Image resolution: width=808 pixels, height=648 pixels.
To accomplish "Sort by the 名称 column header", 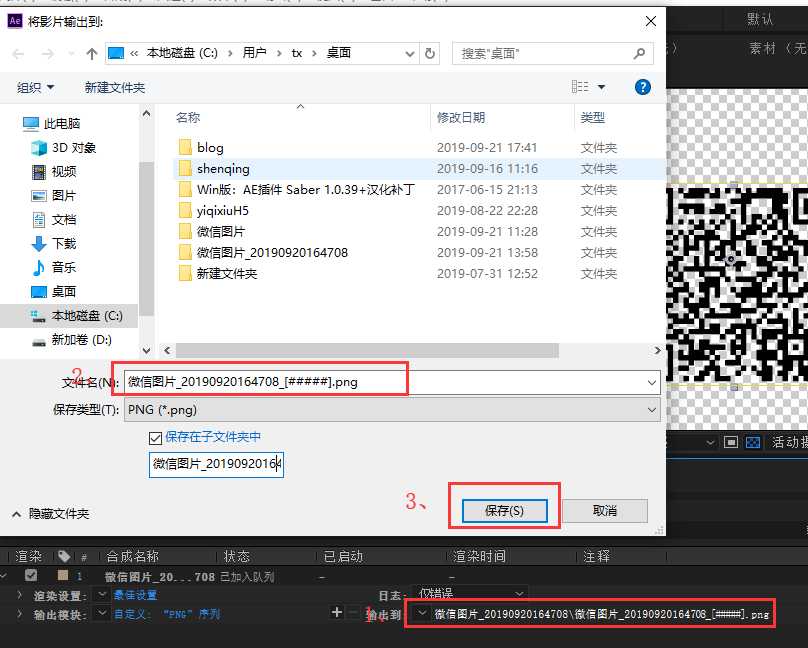I will coord(188,117).
